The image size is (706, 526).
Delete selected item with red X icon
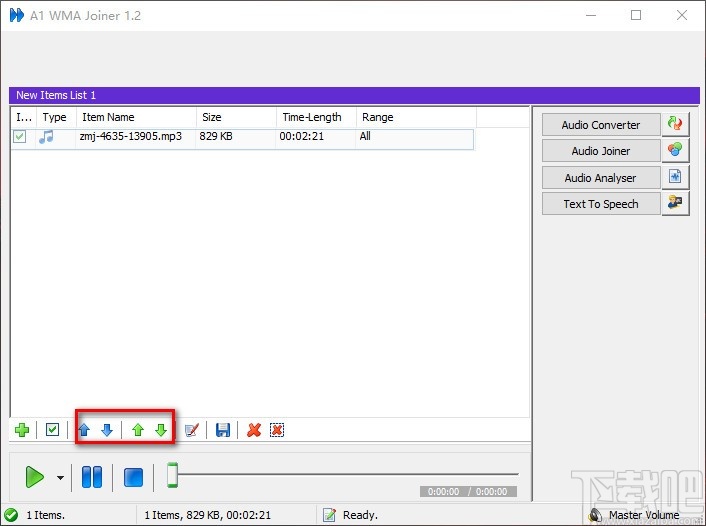click(x=254, y=430)
